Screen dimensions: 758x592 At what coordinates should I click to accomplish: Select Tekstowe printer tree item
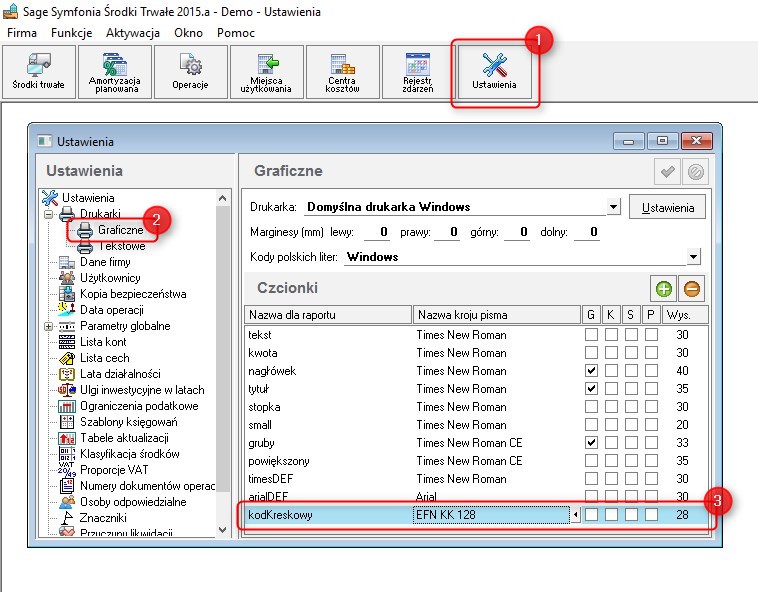[x=122, y=246]
